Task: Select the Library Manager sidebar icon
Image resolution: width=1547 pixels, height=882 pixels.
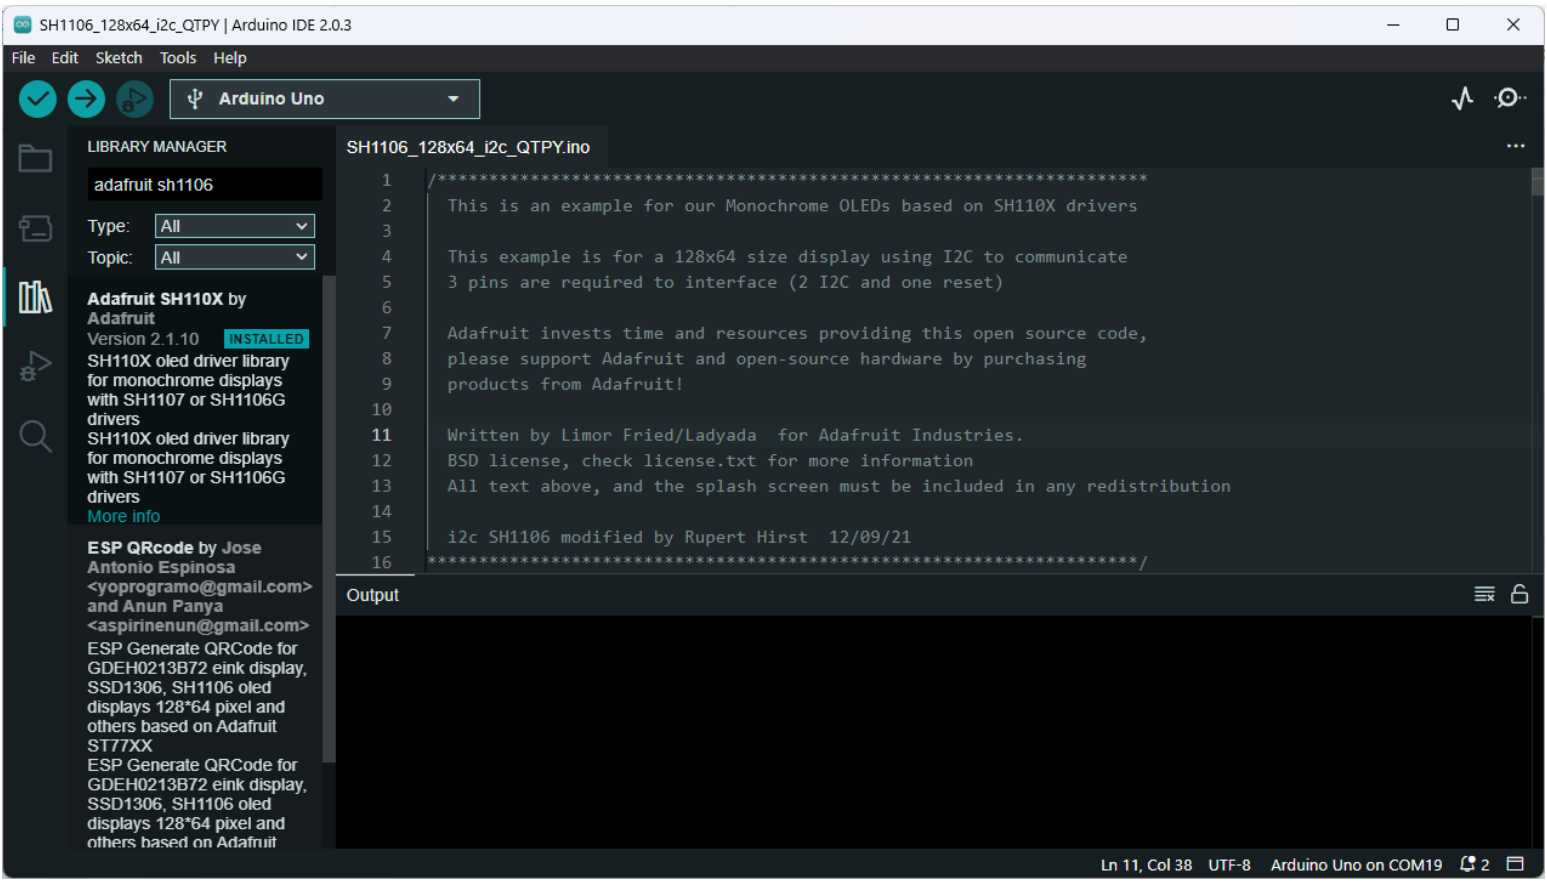Action: coord(35,297)
